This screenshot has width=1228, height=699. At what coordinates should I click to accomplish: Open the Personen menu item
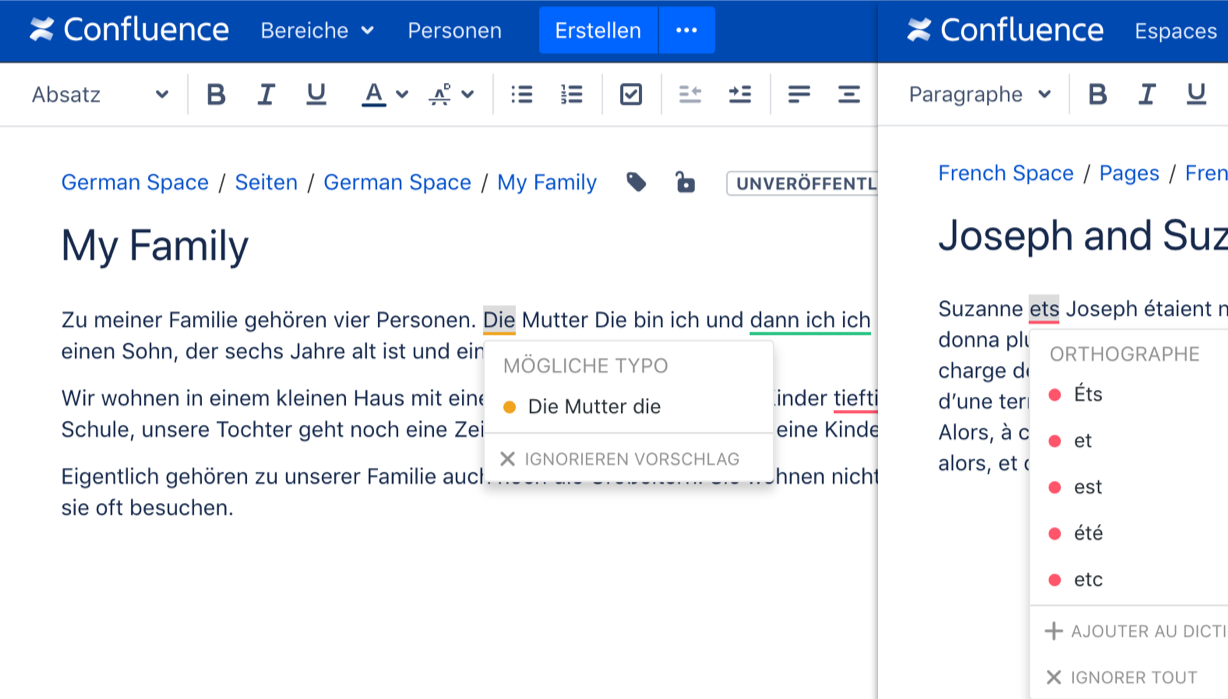(454, 31)
